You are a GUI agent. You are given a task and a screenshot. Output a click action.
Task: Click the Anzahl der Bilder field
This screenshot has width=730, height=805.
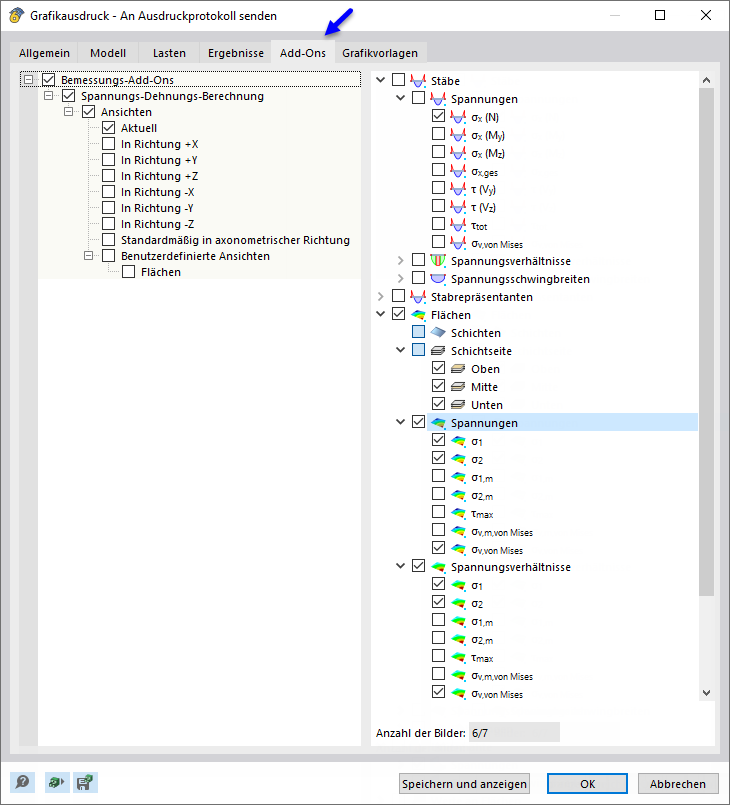(513, 733)
